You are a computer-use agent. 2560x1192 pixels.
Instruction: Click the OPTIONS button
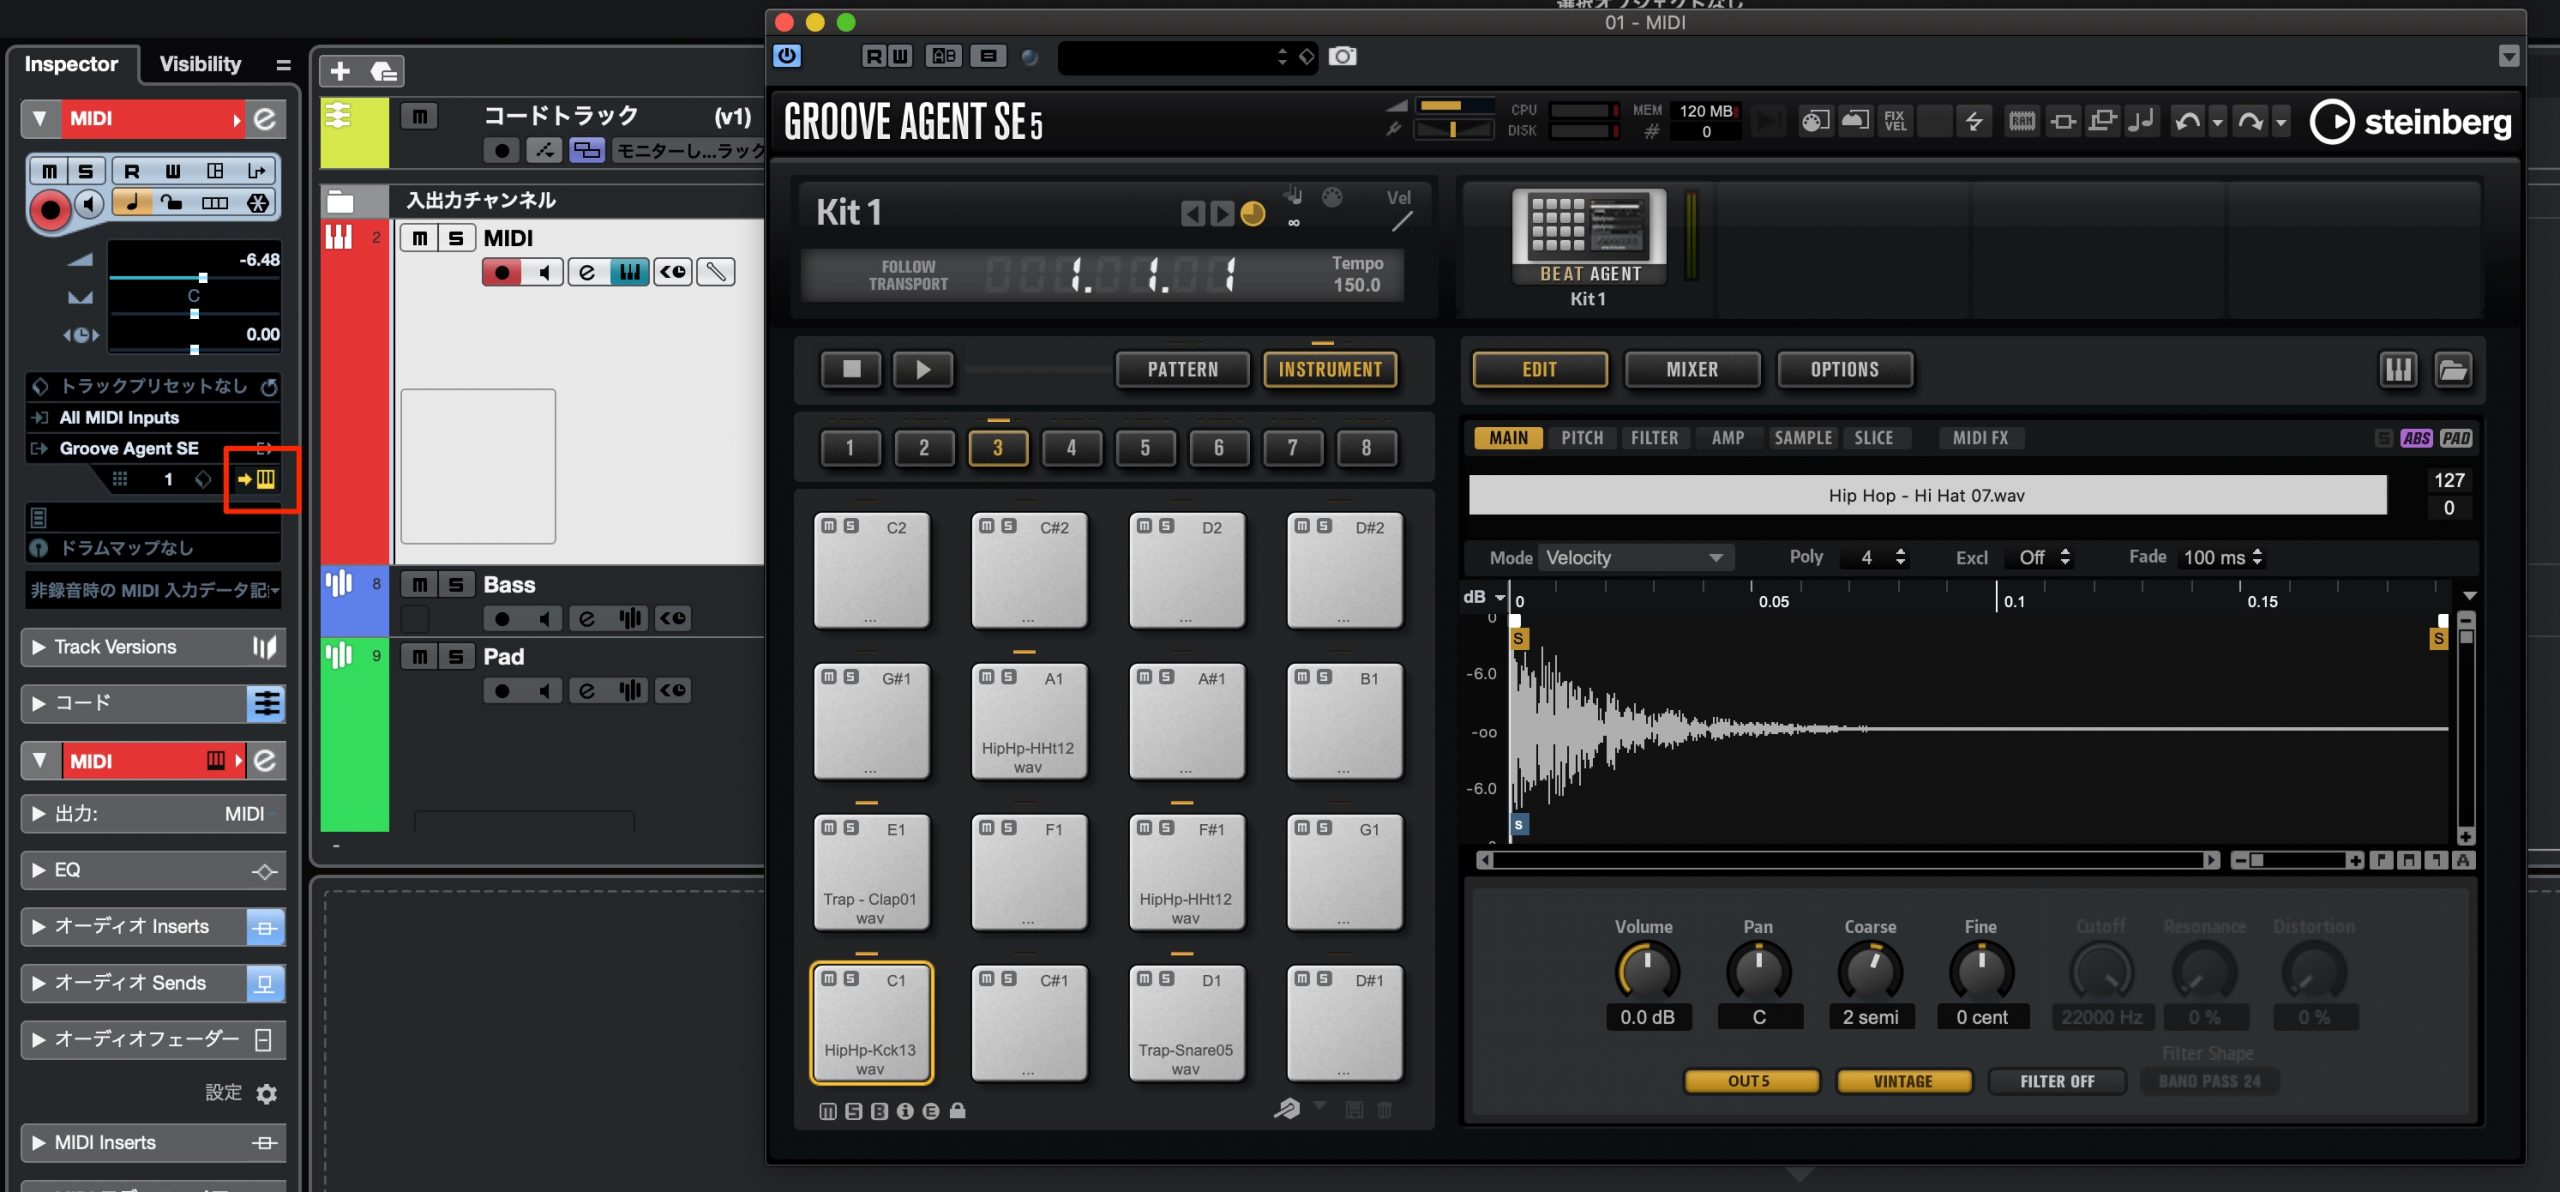[x=1844, y=370]
